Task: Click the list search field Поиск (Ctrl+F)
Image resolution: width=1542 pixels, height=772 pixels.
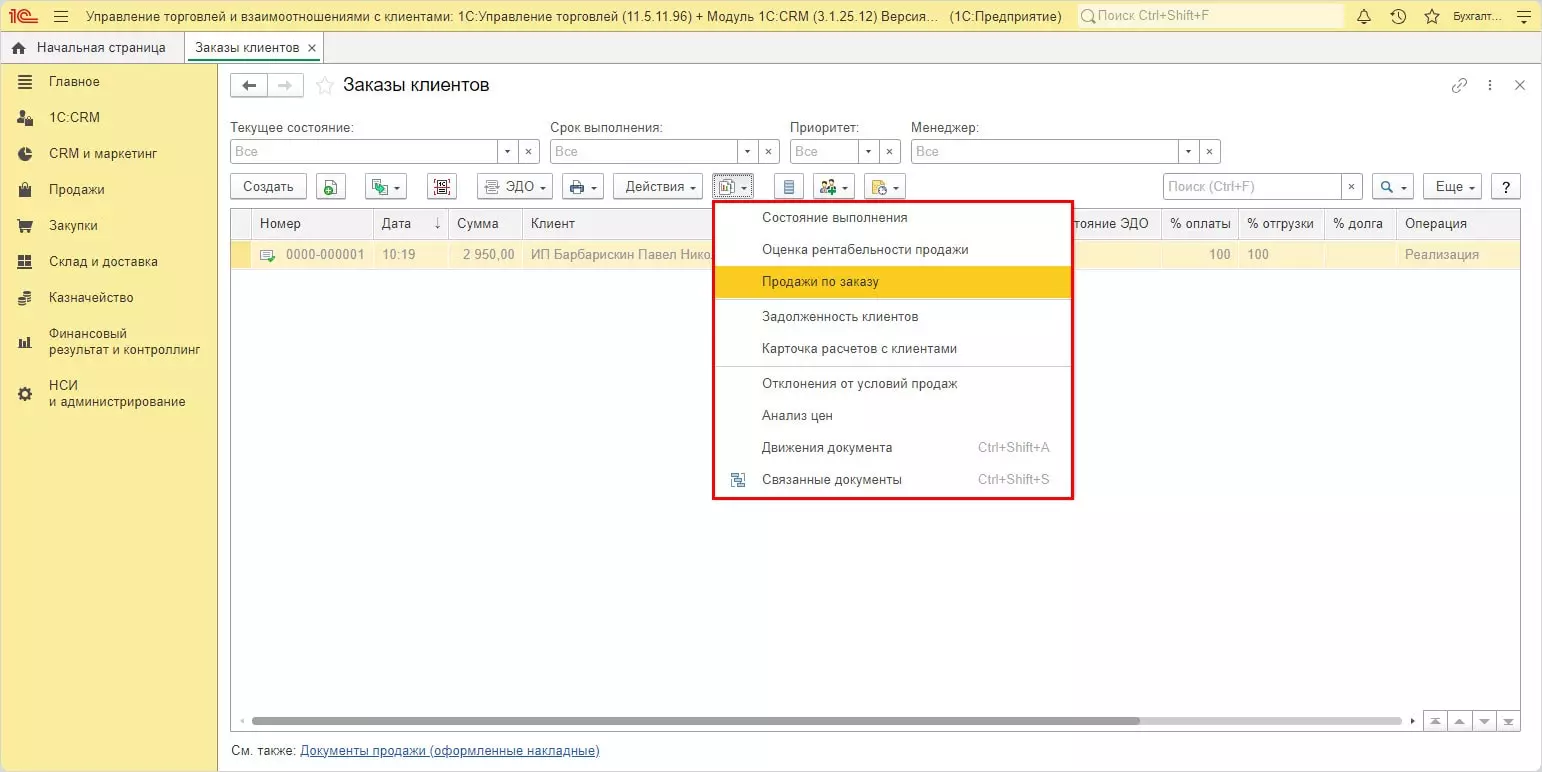Action: tap(1252, 187)
